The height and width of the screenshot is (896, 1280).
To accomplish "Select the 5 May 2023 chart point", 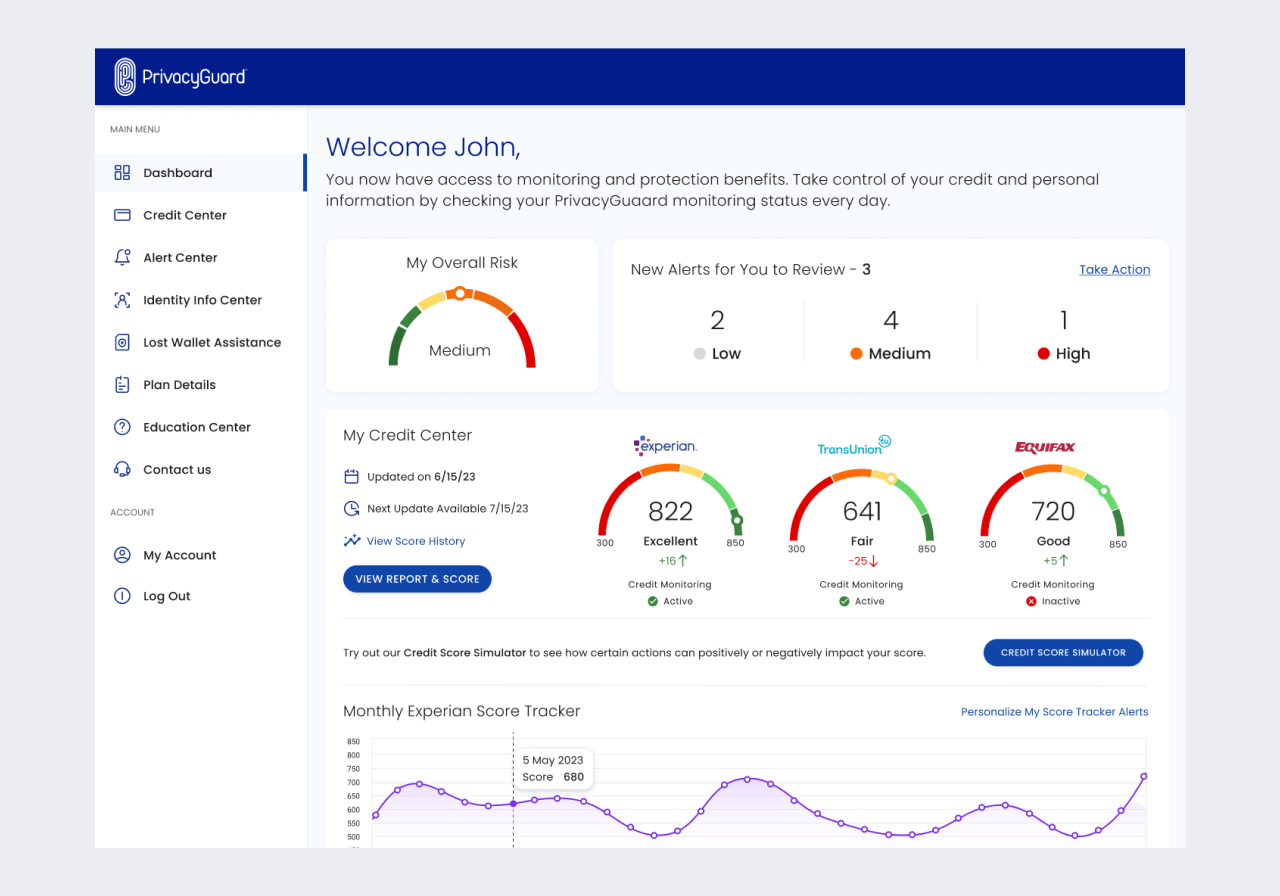I will coord(513,803).
